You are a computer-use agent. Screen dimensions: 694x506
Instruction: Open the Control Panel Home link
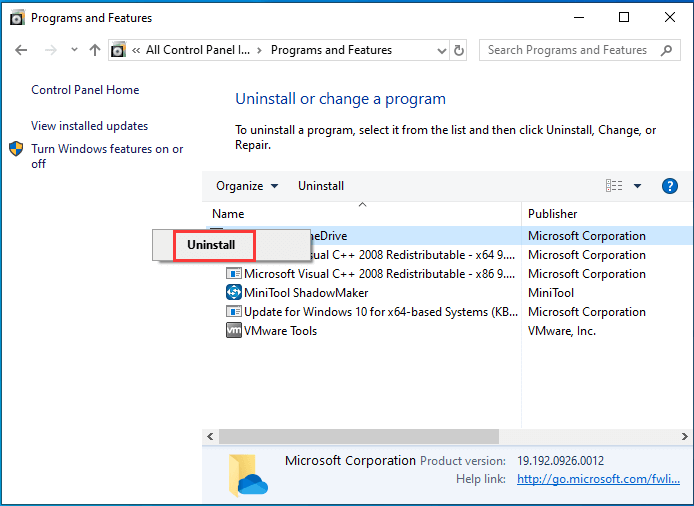click(85, 90)
